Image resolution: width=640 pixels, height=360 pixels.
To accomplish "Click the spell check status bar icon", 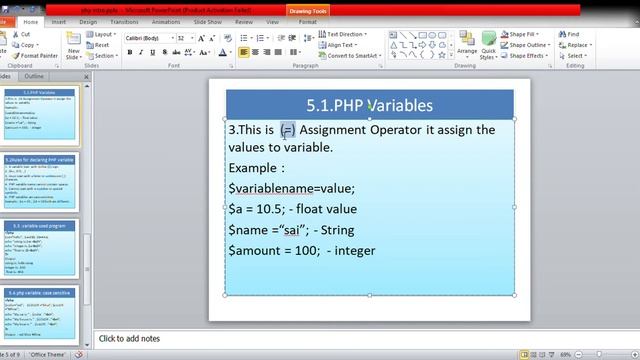I will 79,355.
